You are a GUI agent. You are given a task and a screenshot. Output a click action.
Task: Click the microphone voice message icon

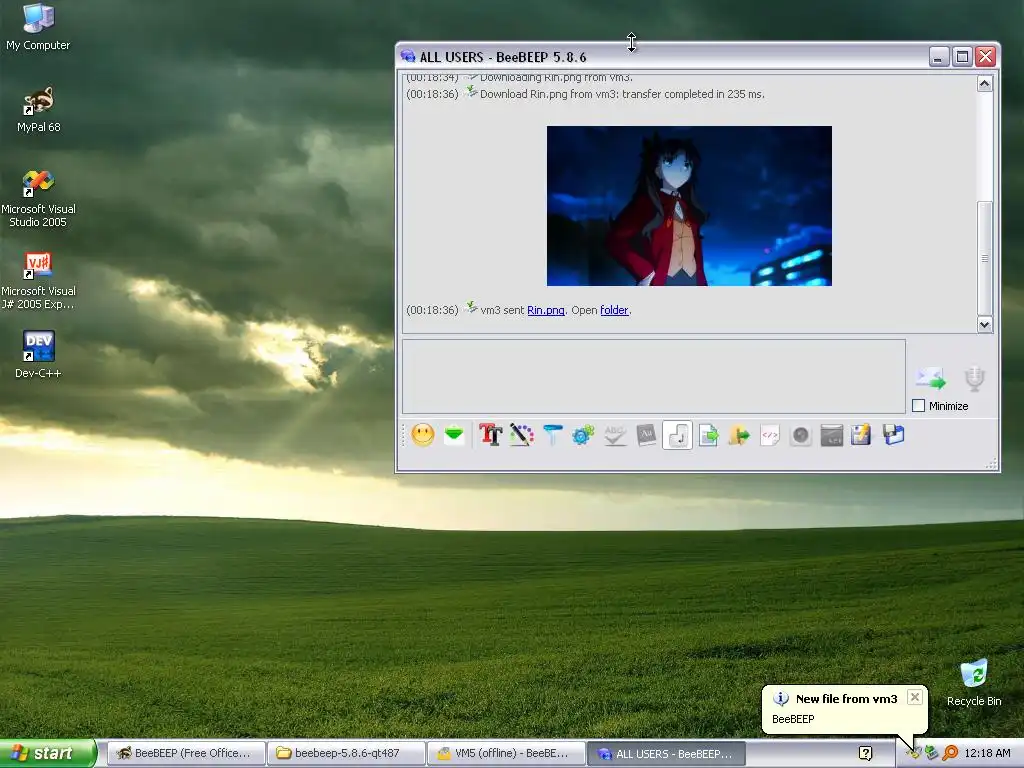click(974, 379)
